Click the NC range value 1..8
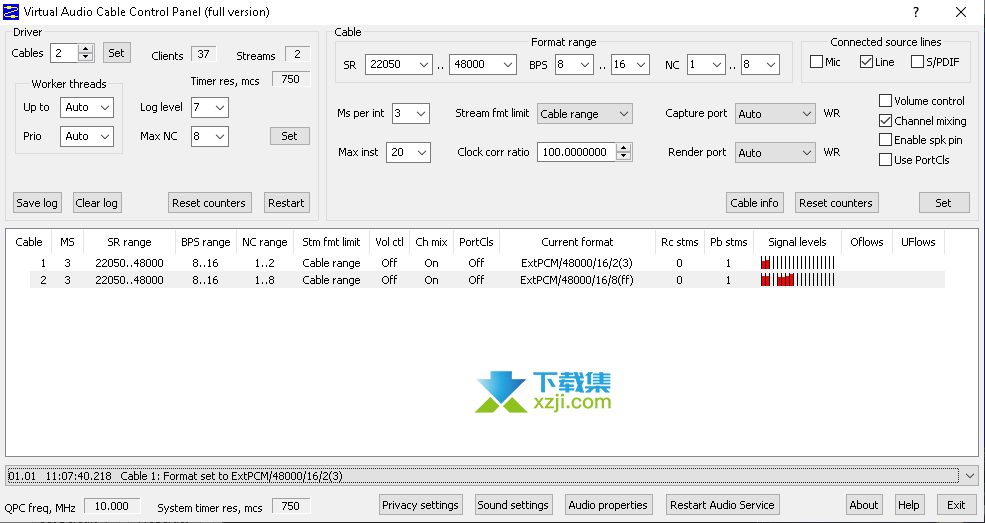Screen dimensions: 985x523 264,280
